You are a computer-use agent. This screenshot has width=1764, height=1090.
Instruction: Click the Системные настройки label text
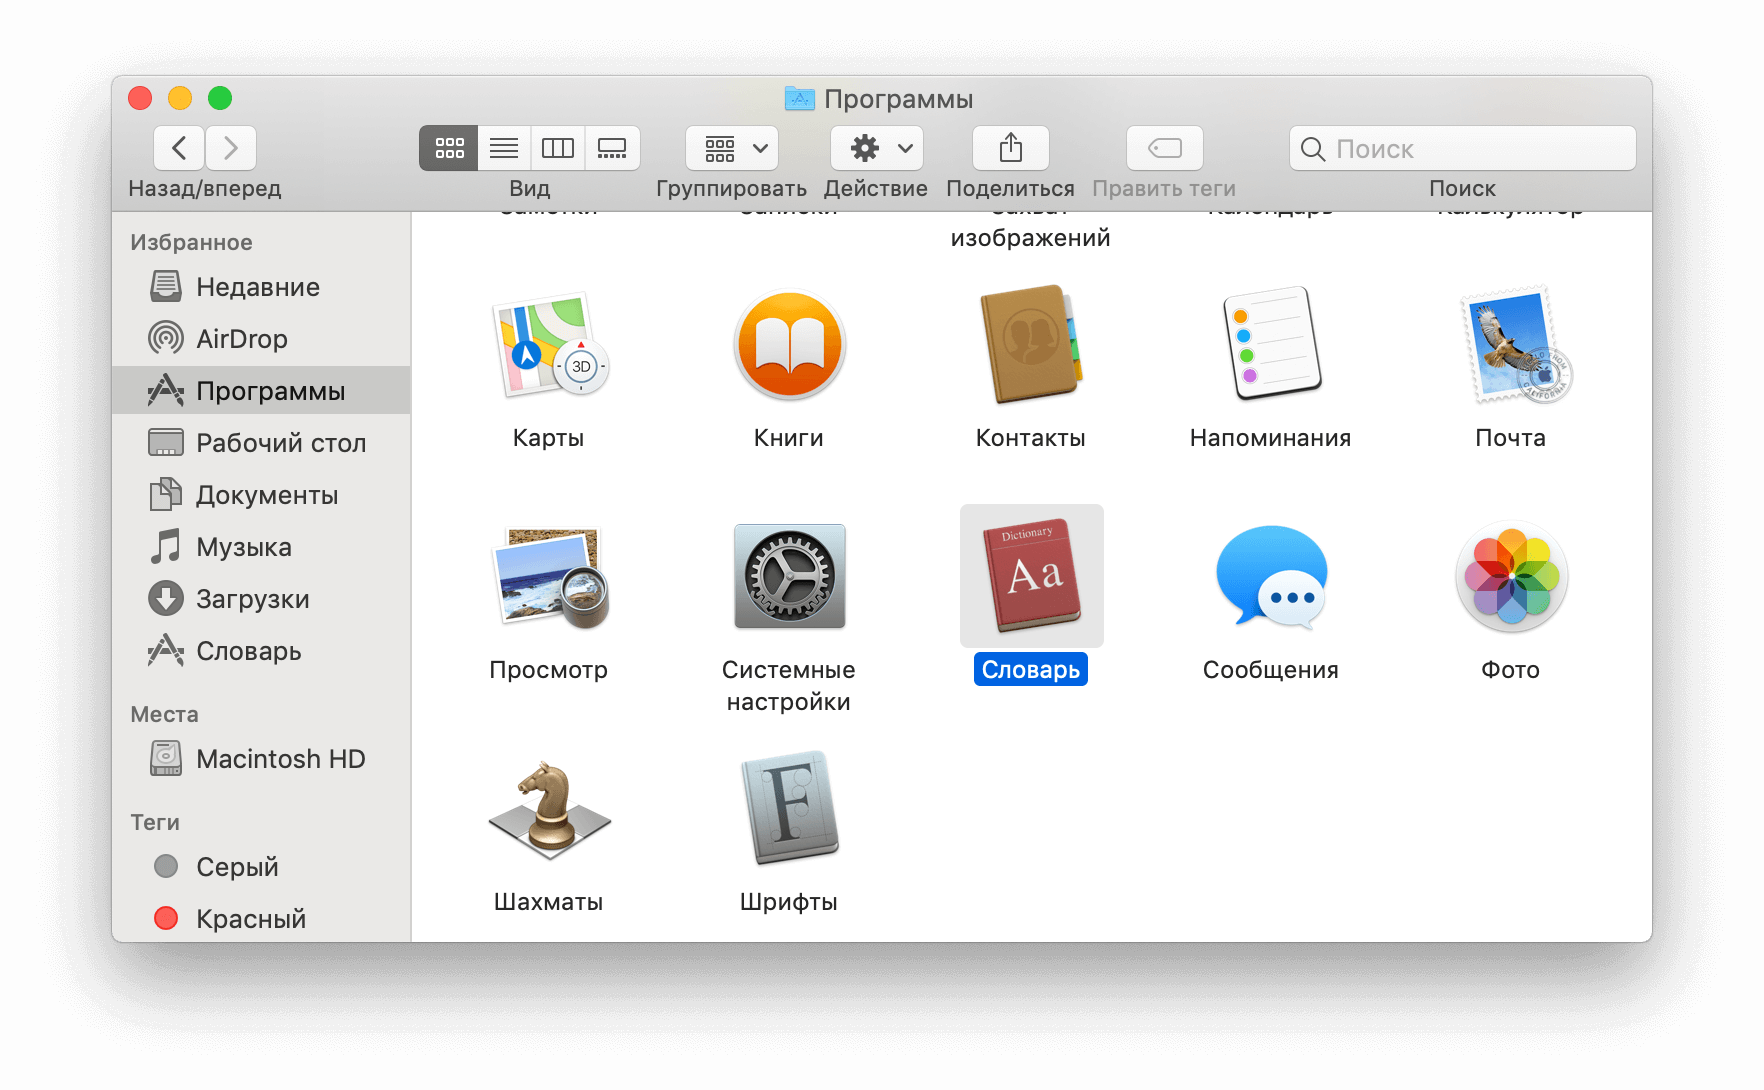[x=789, y=686]
